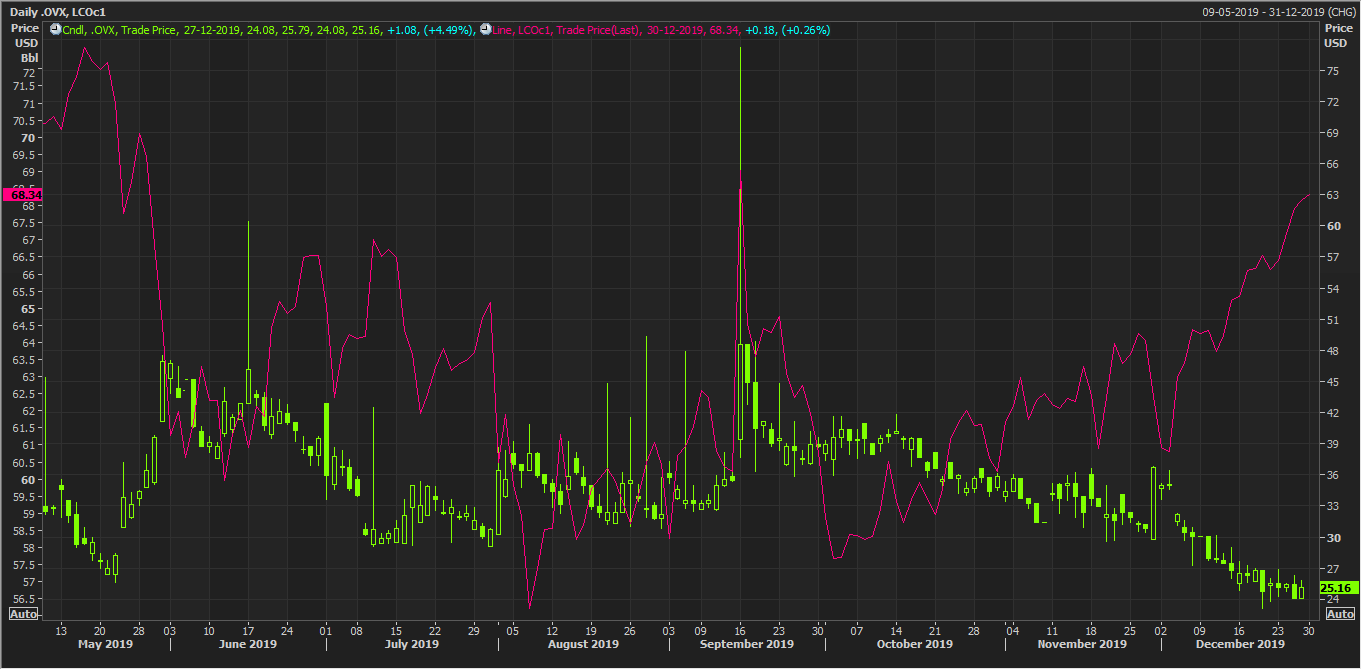Viewport: 1362px width, 670px height.
Task: Toggle Auto scaling below the 24 axis value
Action: [x=1340, y=614]
